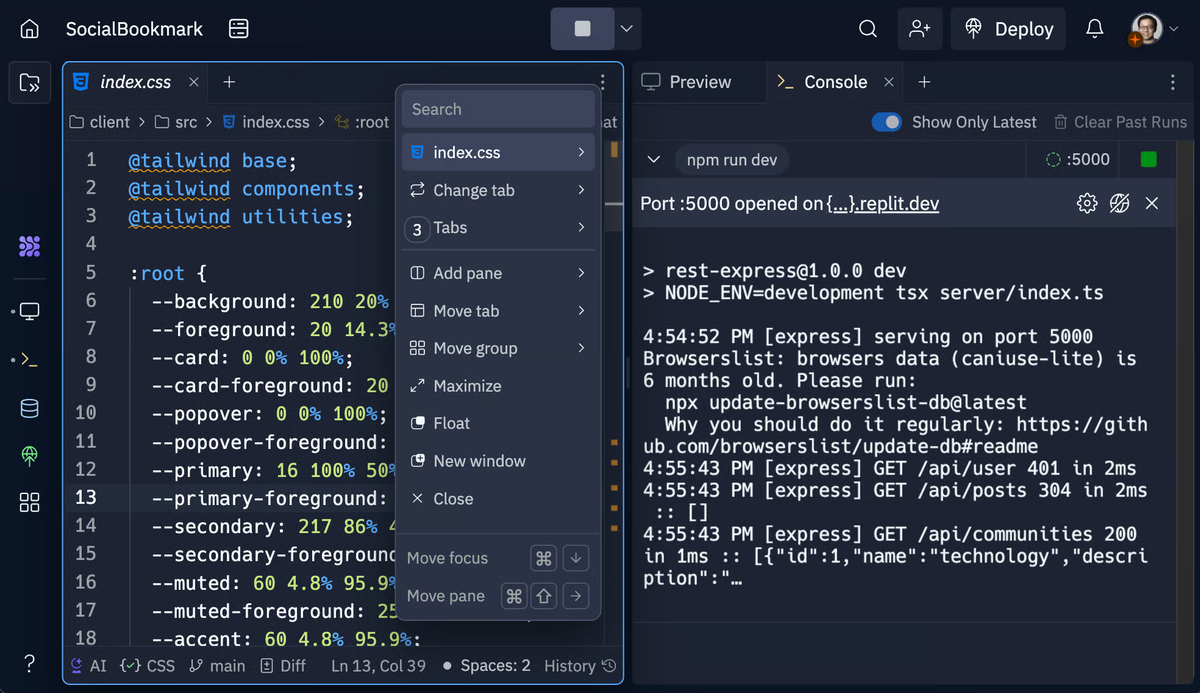Open port settings gear icon
The height and width of the screenshot is (693, 1200).
click(1087, 204)
